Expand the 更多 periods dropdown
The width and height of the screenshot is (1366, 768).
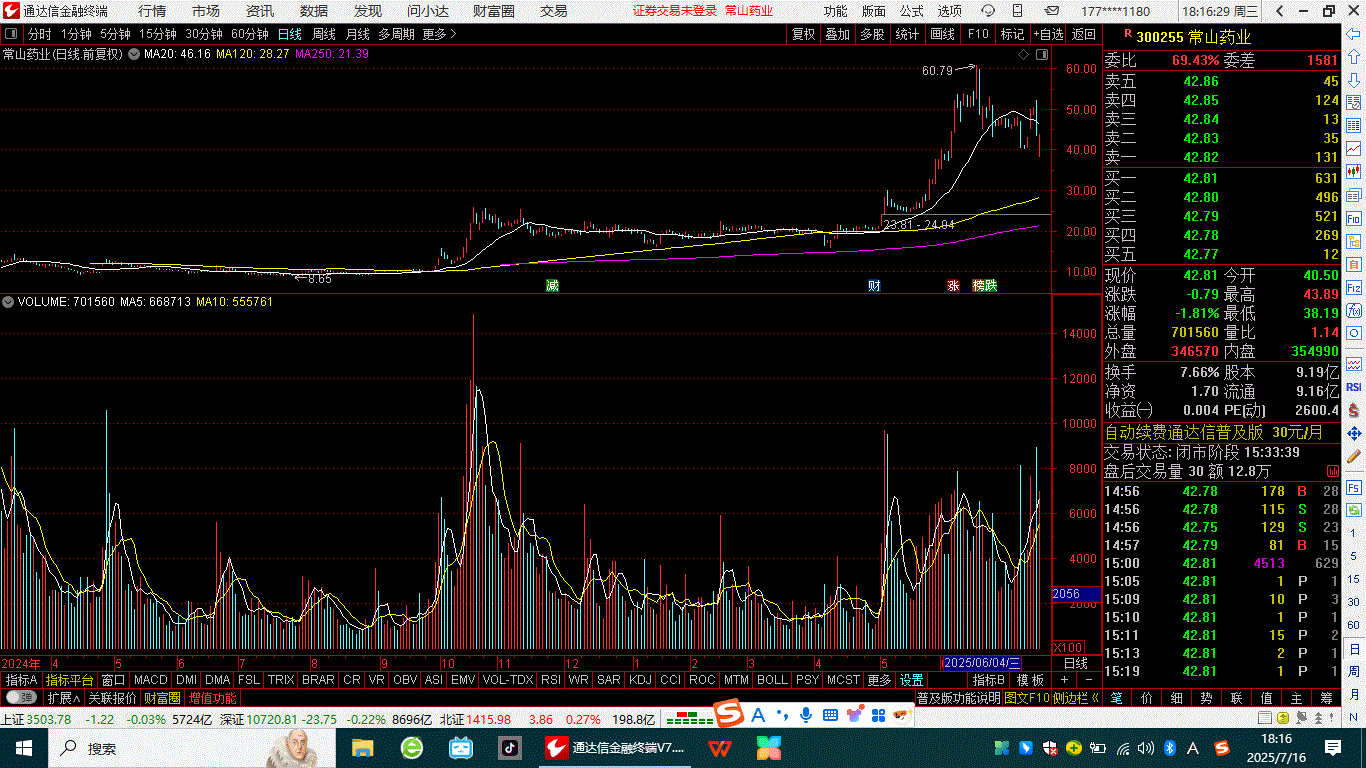coord(439,34)
